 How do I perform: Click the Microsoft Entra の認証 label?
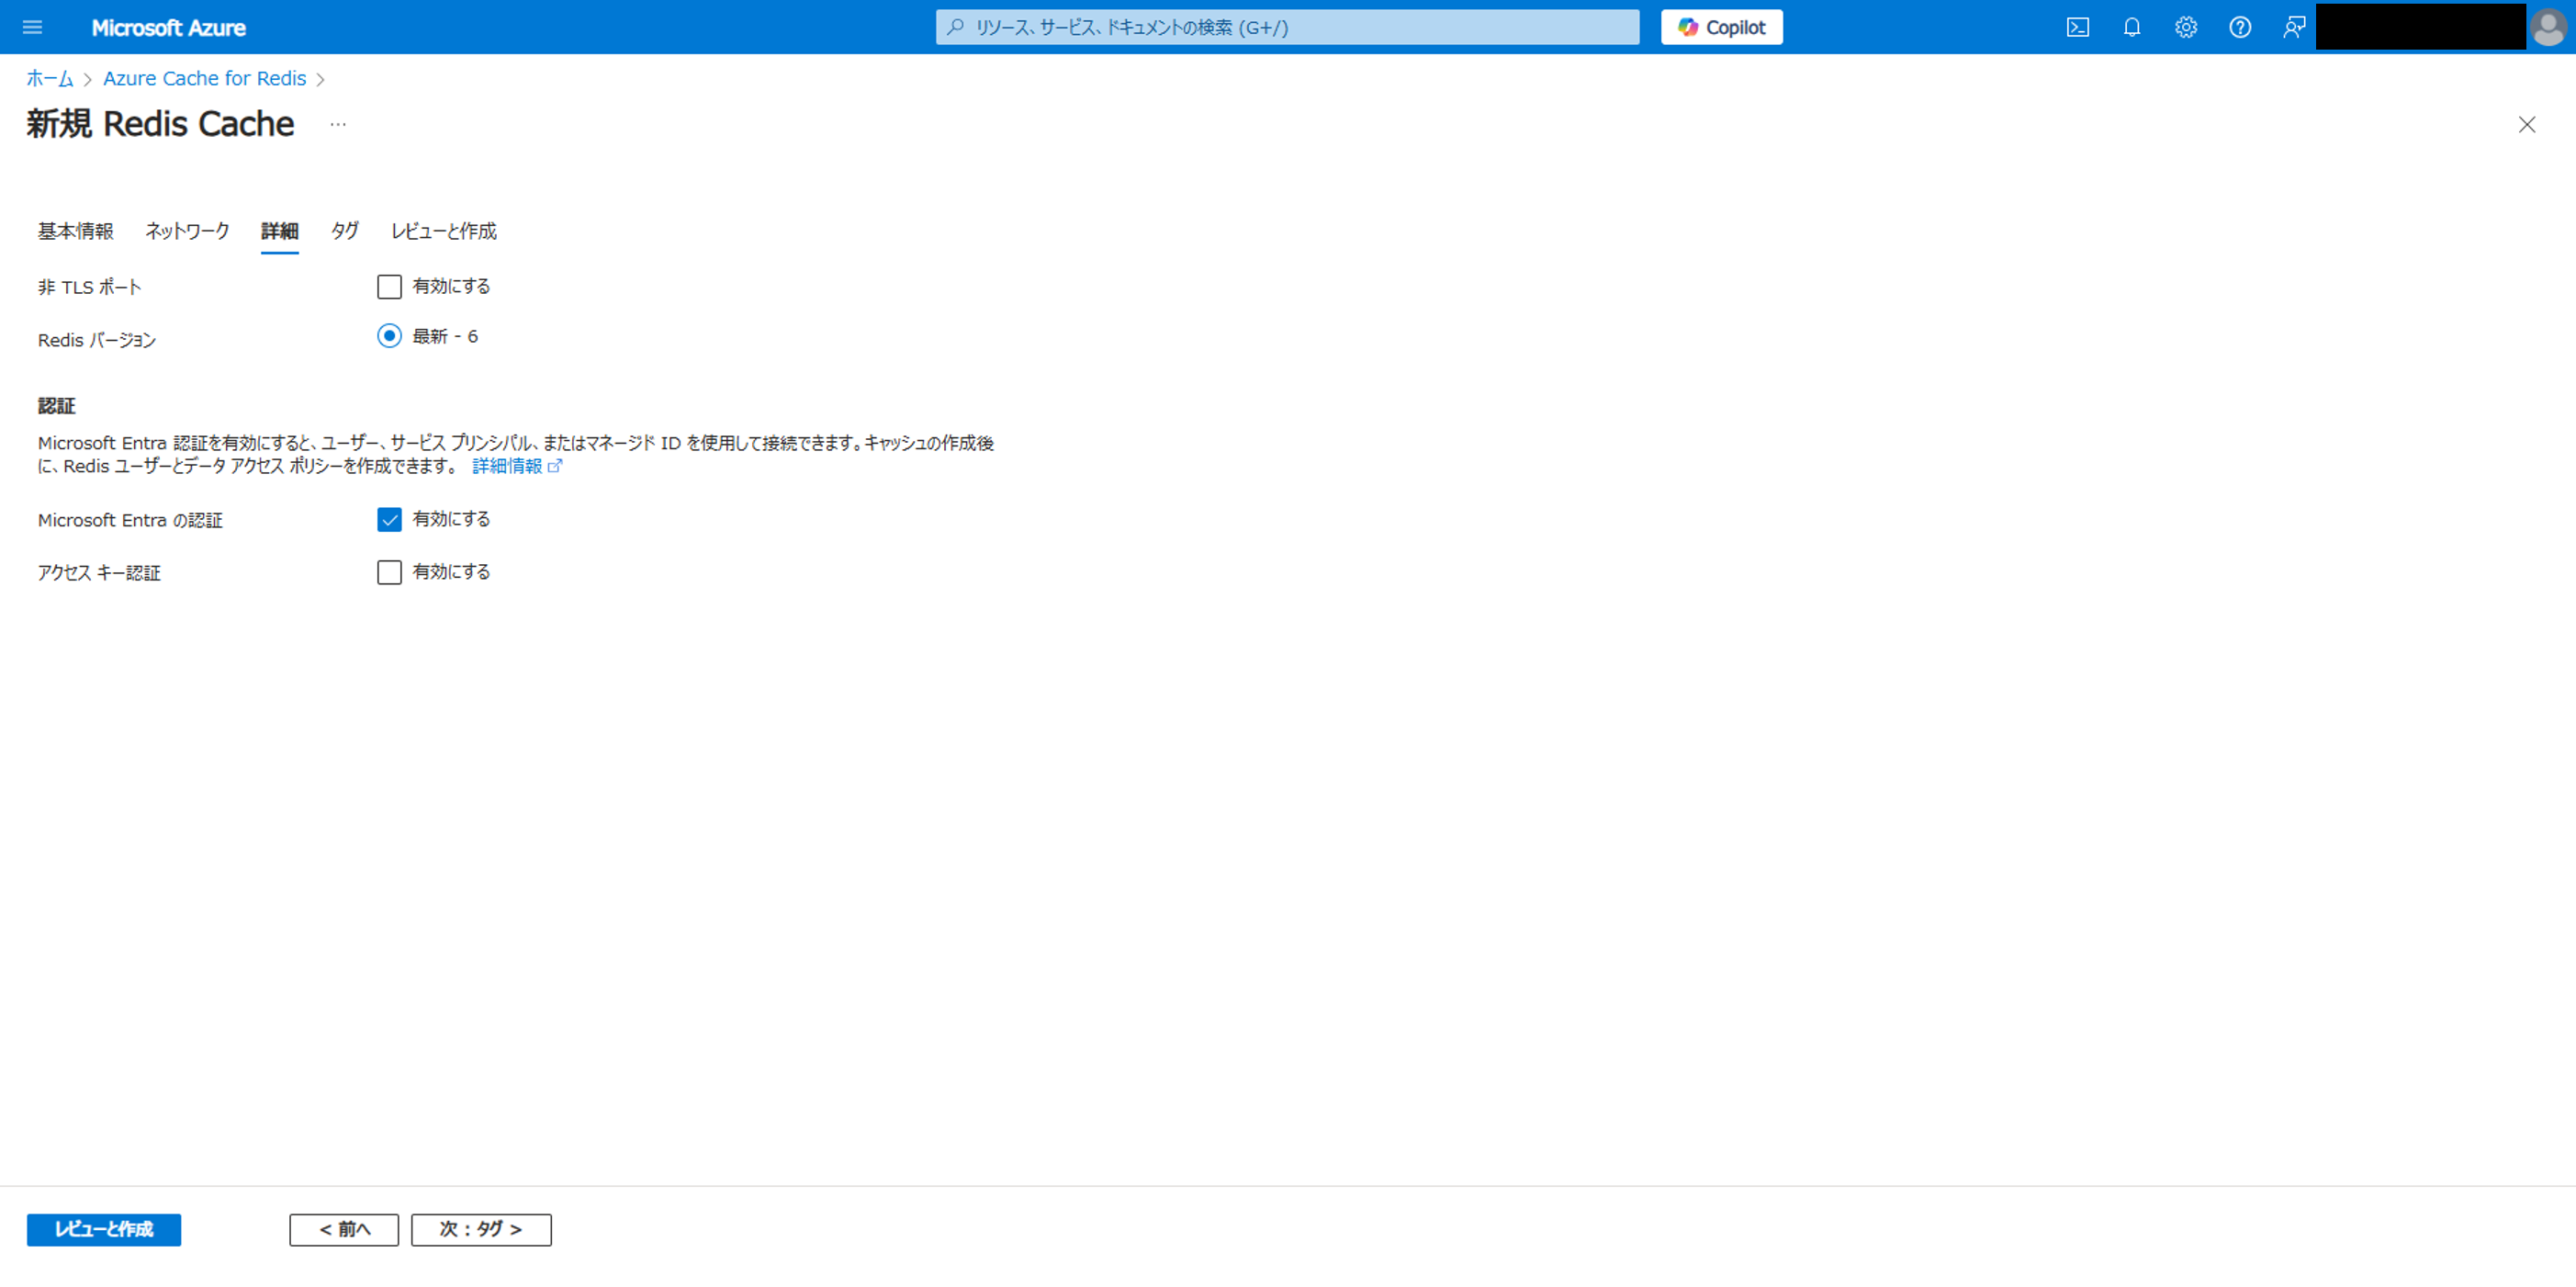(x=130, y=520)
